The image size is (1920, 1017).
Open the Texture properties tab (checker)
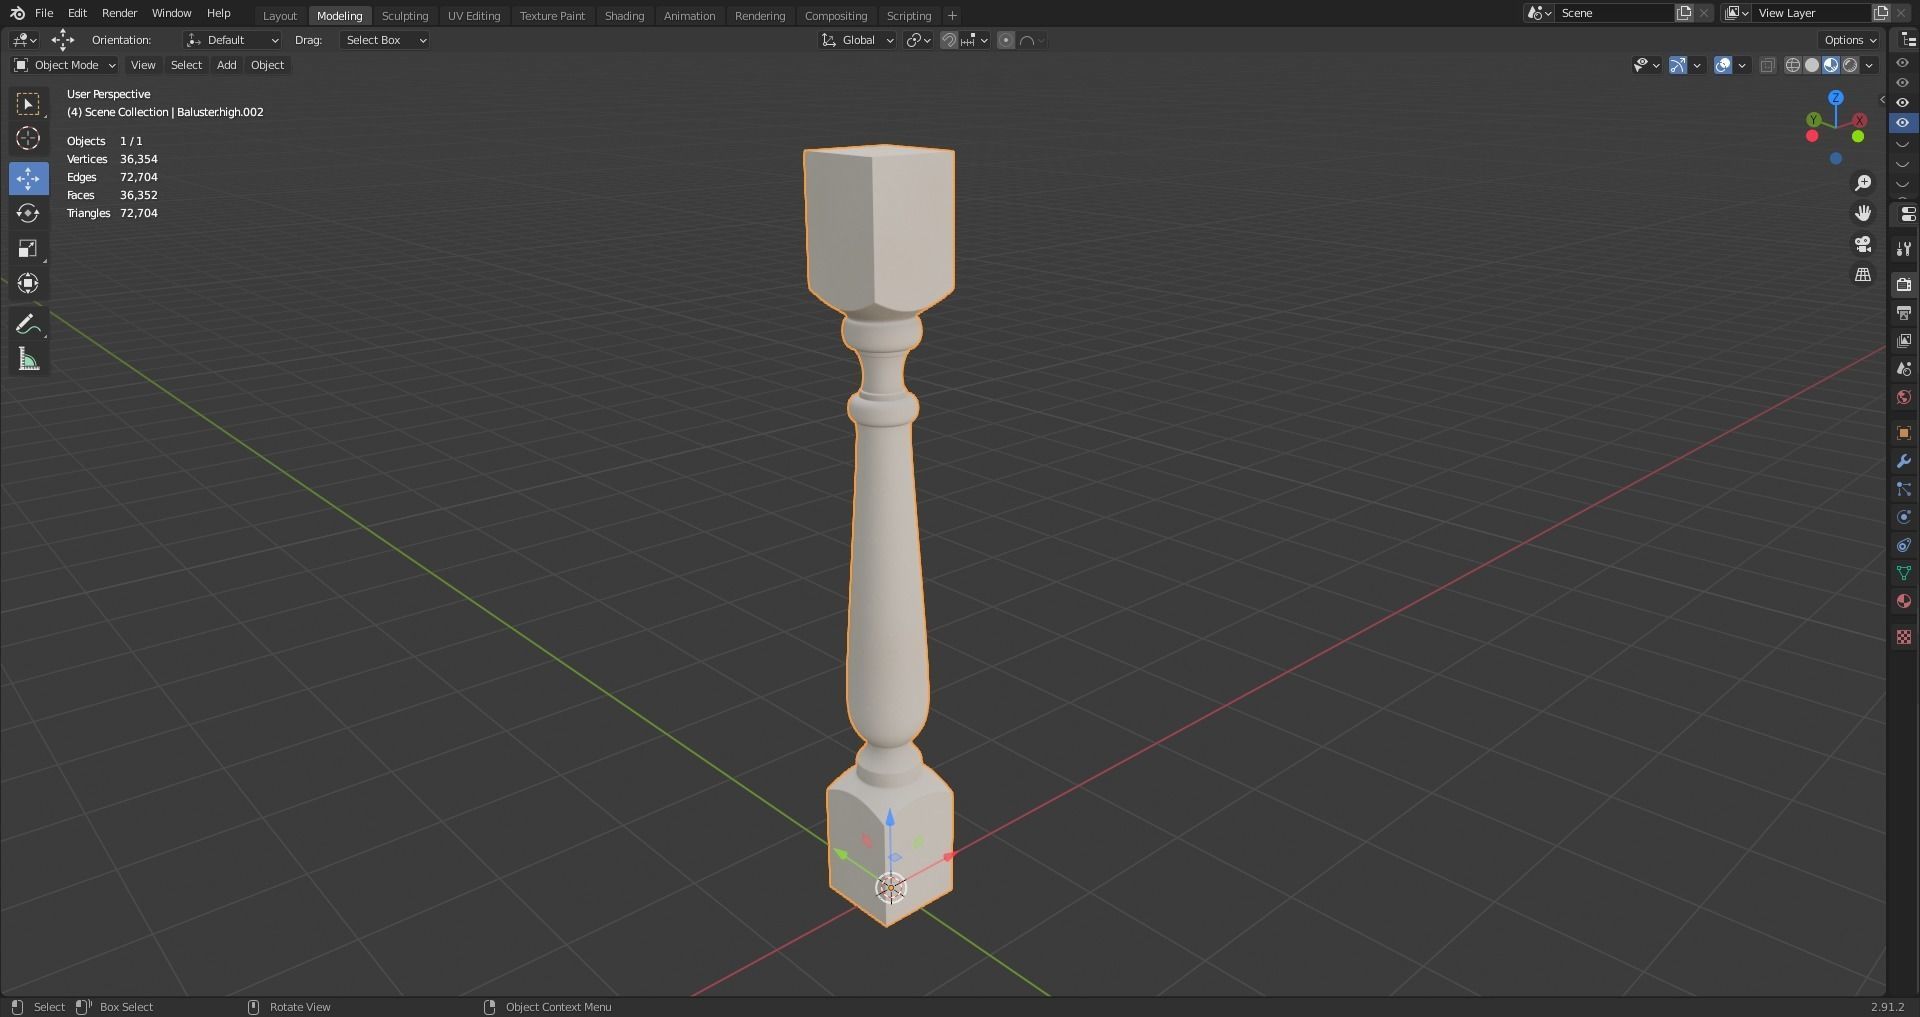1904,637
